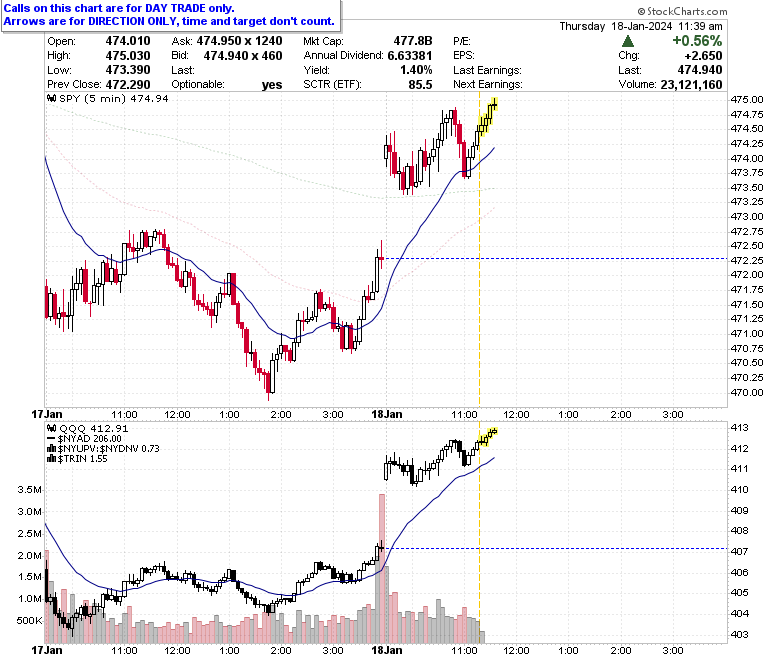Click the blue dashed prev-close line in SPY chart
This screenshot has width=780, height=659.
tap(556, 259)
